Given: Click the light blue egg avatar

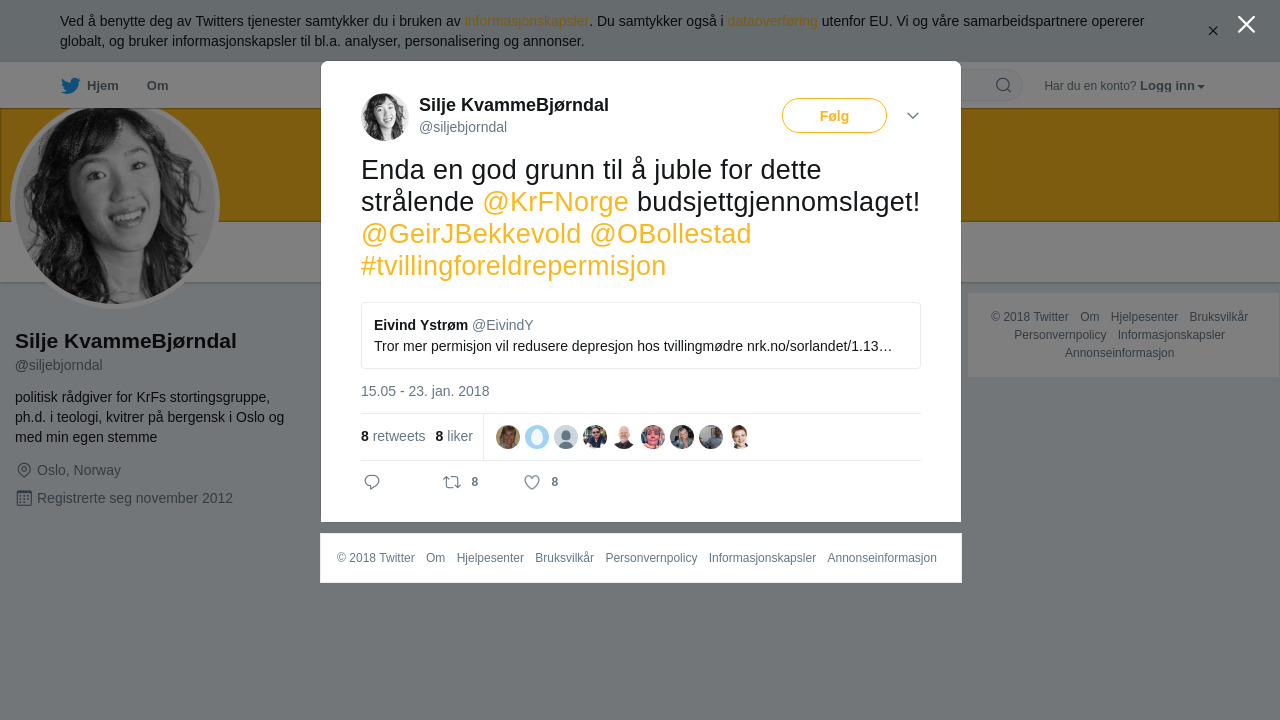Looking at the screenshot, I should point(537,437).
